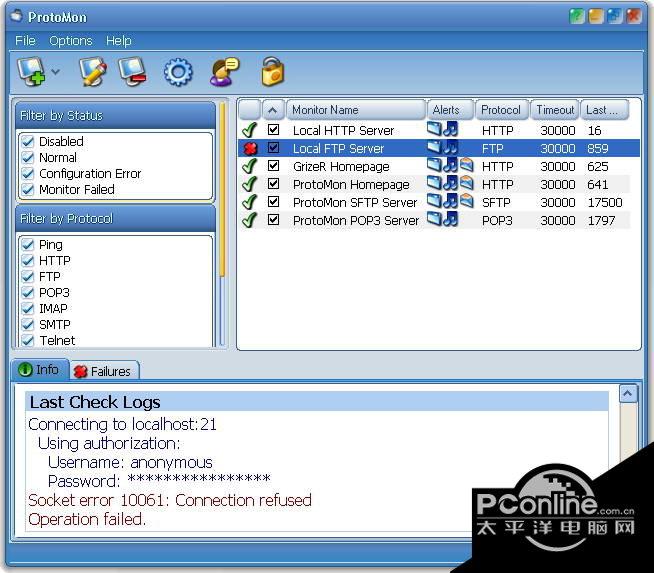
Task: Sort by the Monitor Name column header
Action: [x=356, y=110]
